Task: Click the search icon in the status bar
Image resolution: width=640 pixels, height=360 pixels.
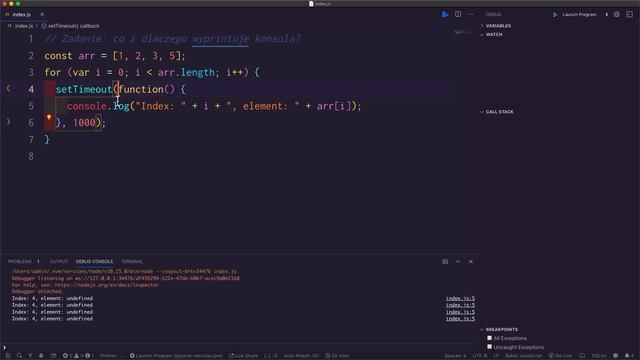Action: click(x=19, y=356)
